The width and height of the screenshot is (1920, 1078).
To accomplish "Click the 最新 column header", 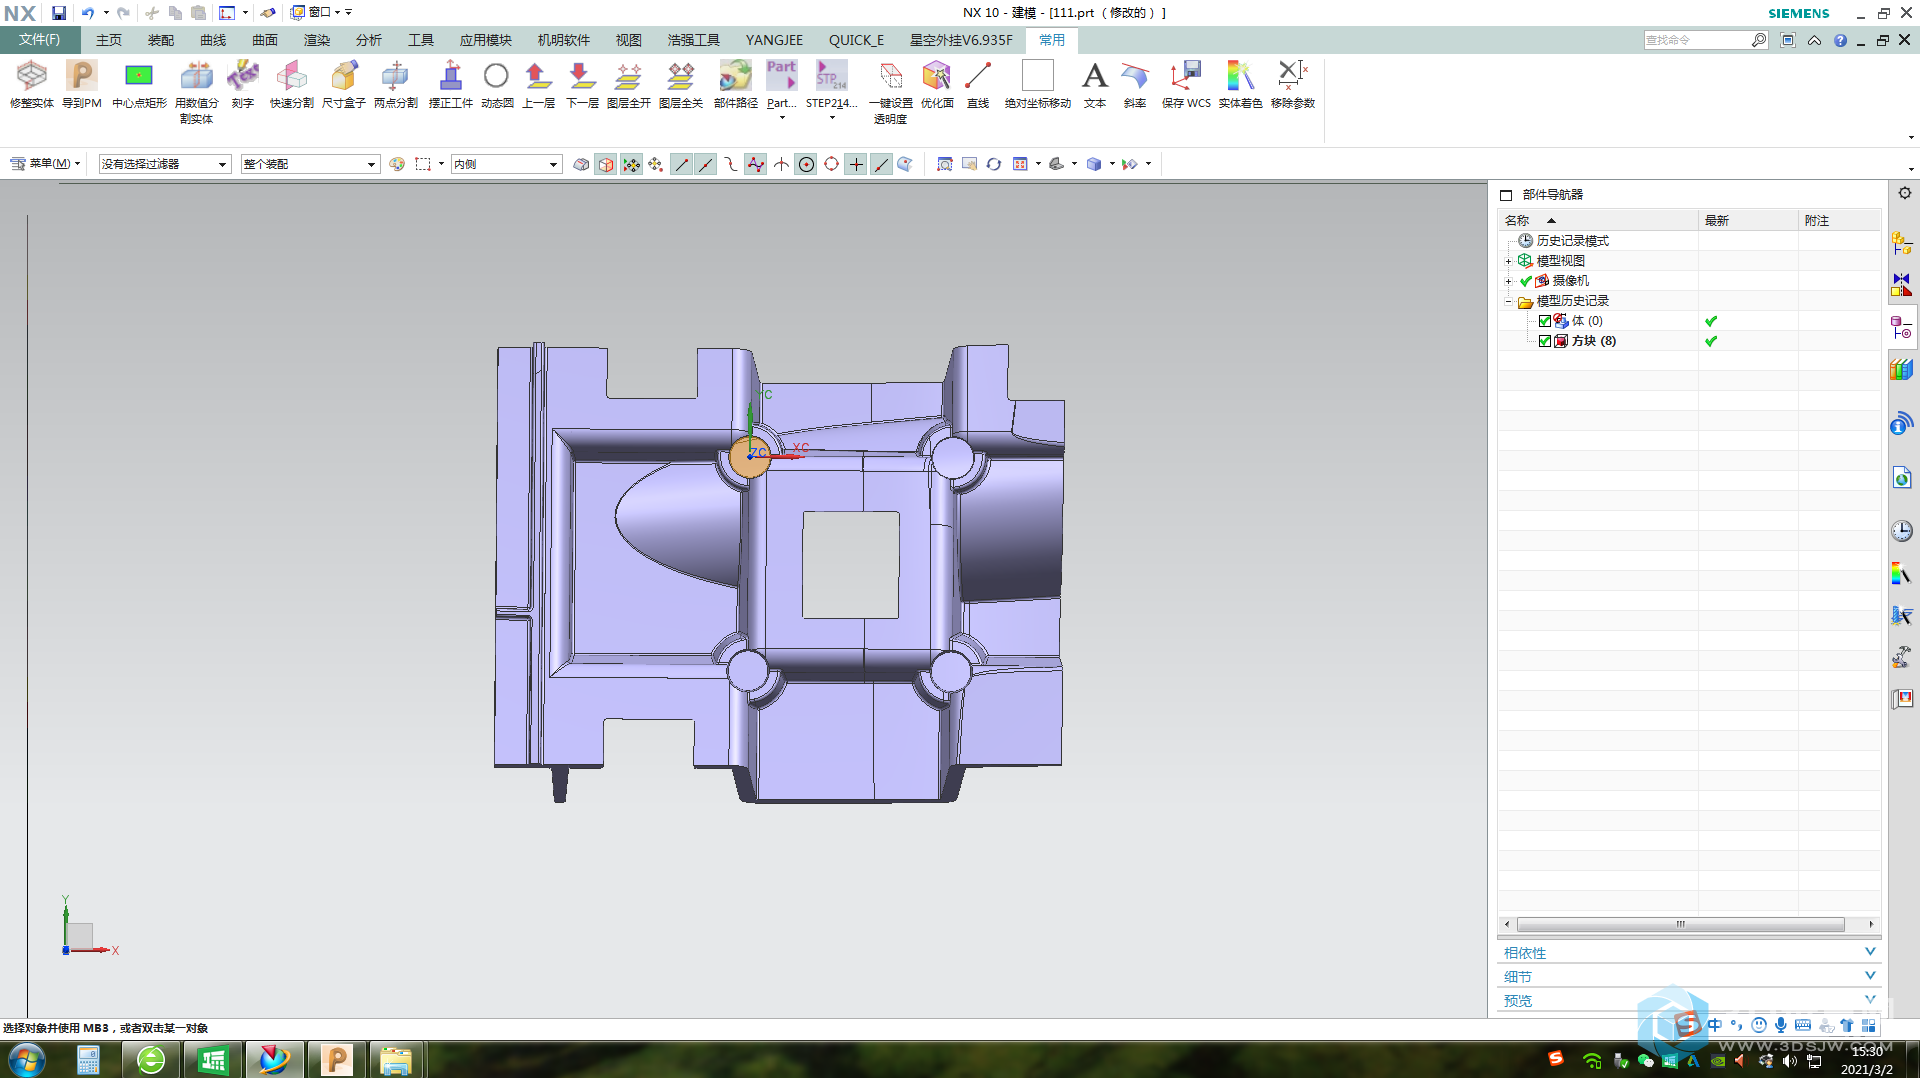I will [1748, 220].
